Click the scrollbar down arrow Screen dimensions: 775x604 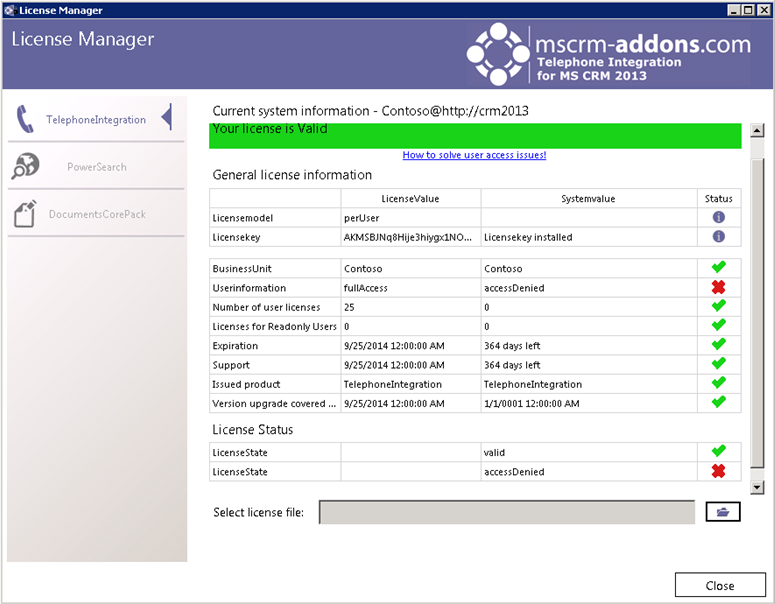tap(757, 487)
